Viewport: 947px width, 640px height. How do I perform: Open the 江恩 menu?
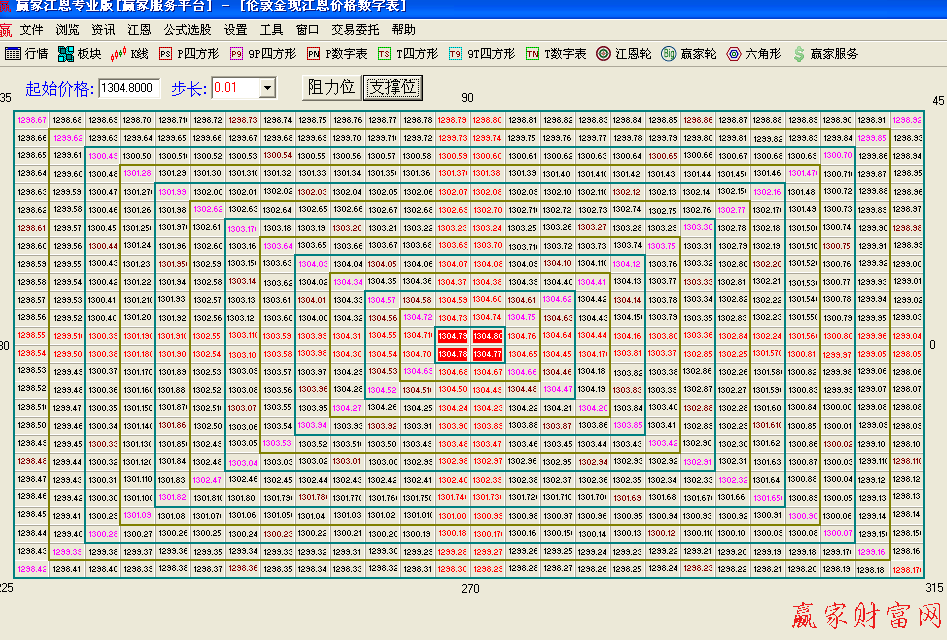point(140,30)
